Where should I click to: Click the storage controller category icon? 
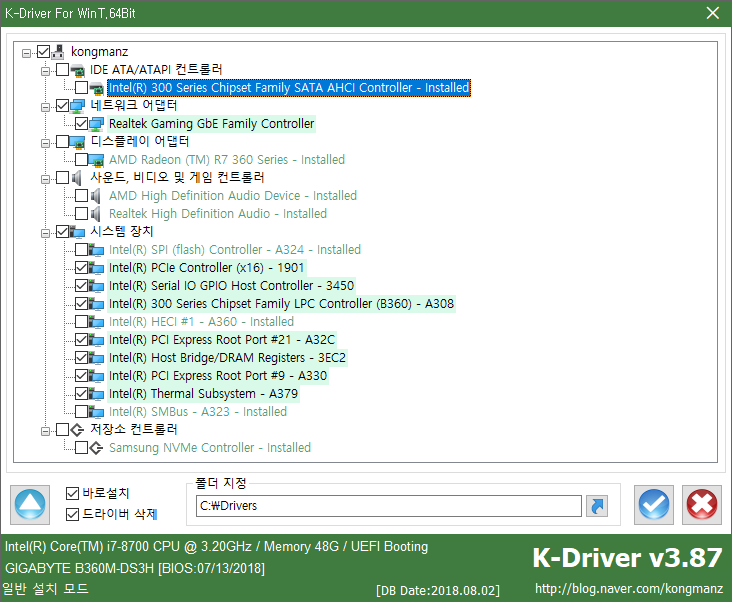77,430
